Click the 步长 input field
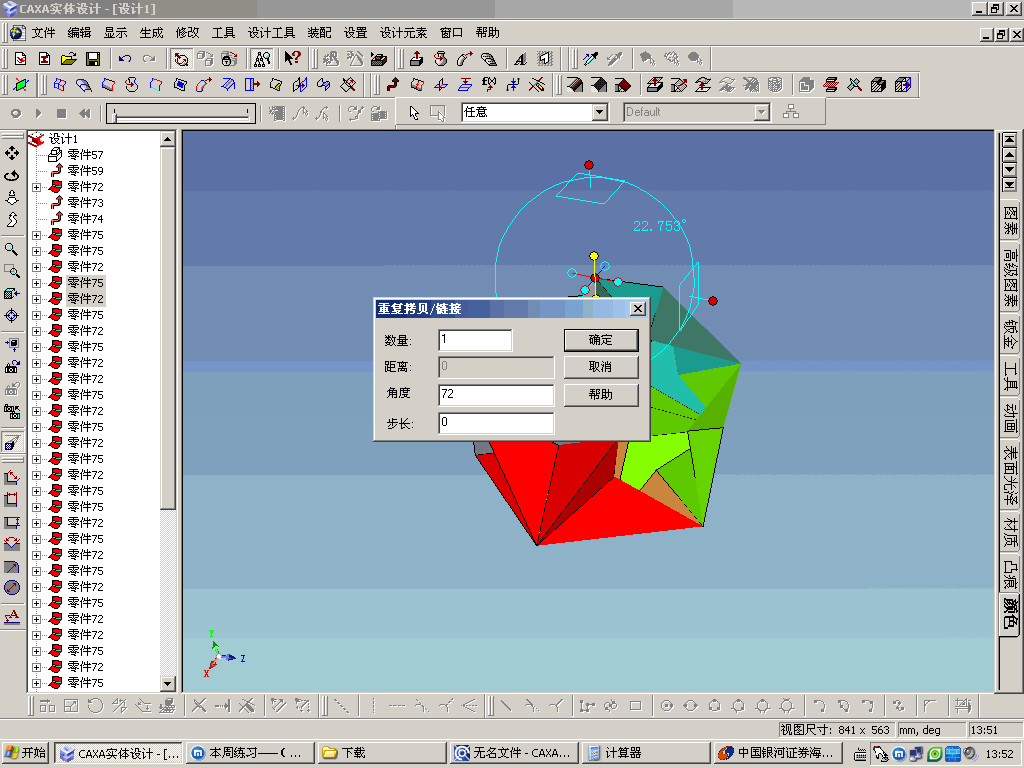This screenshot has height=768, width=1024. pyautogui.click(x=496, y=422)
